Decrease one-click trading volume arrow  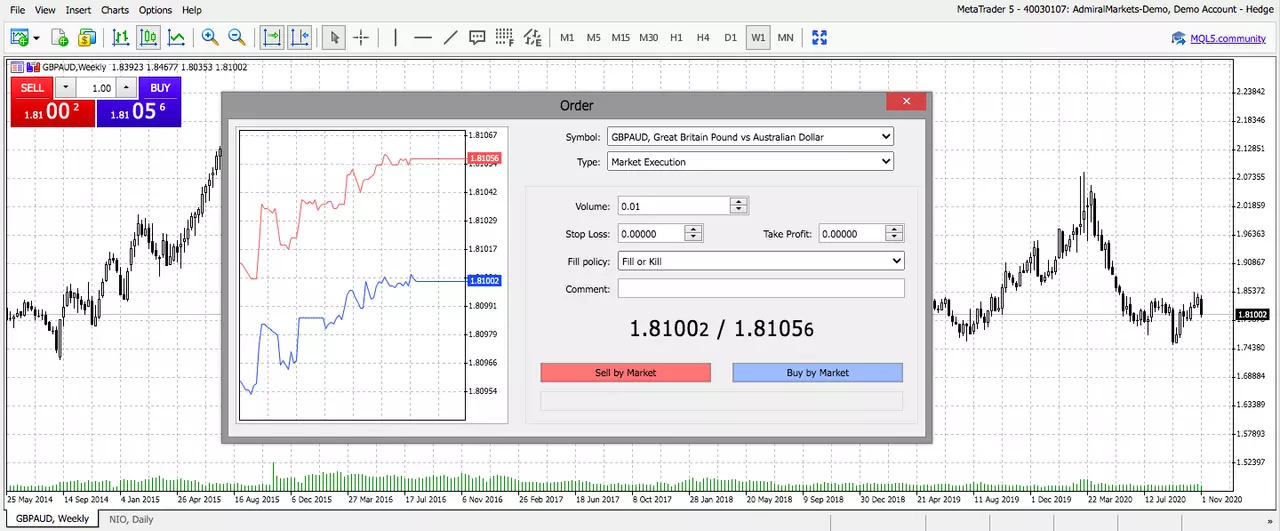point(66,88)
